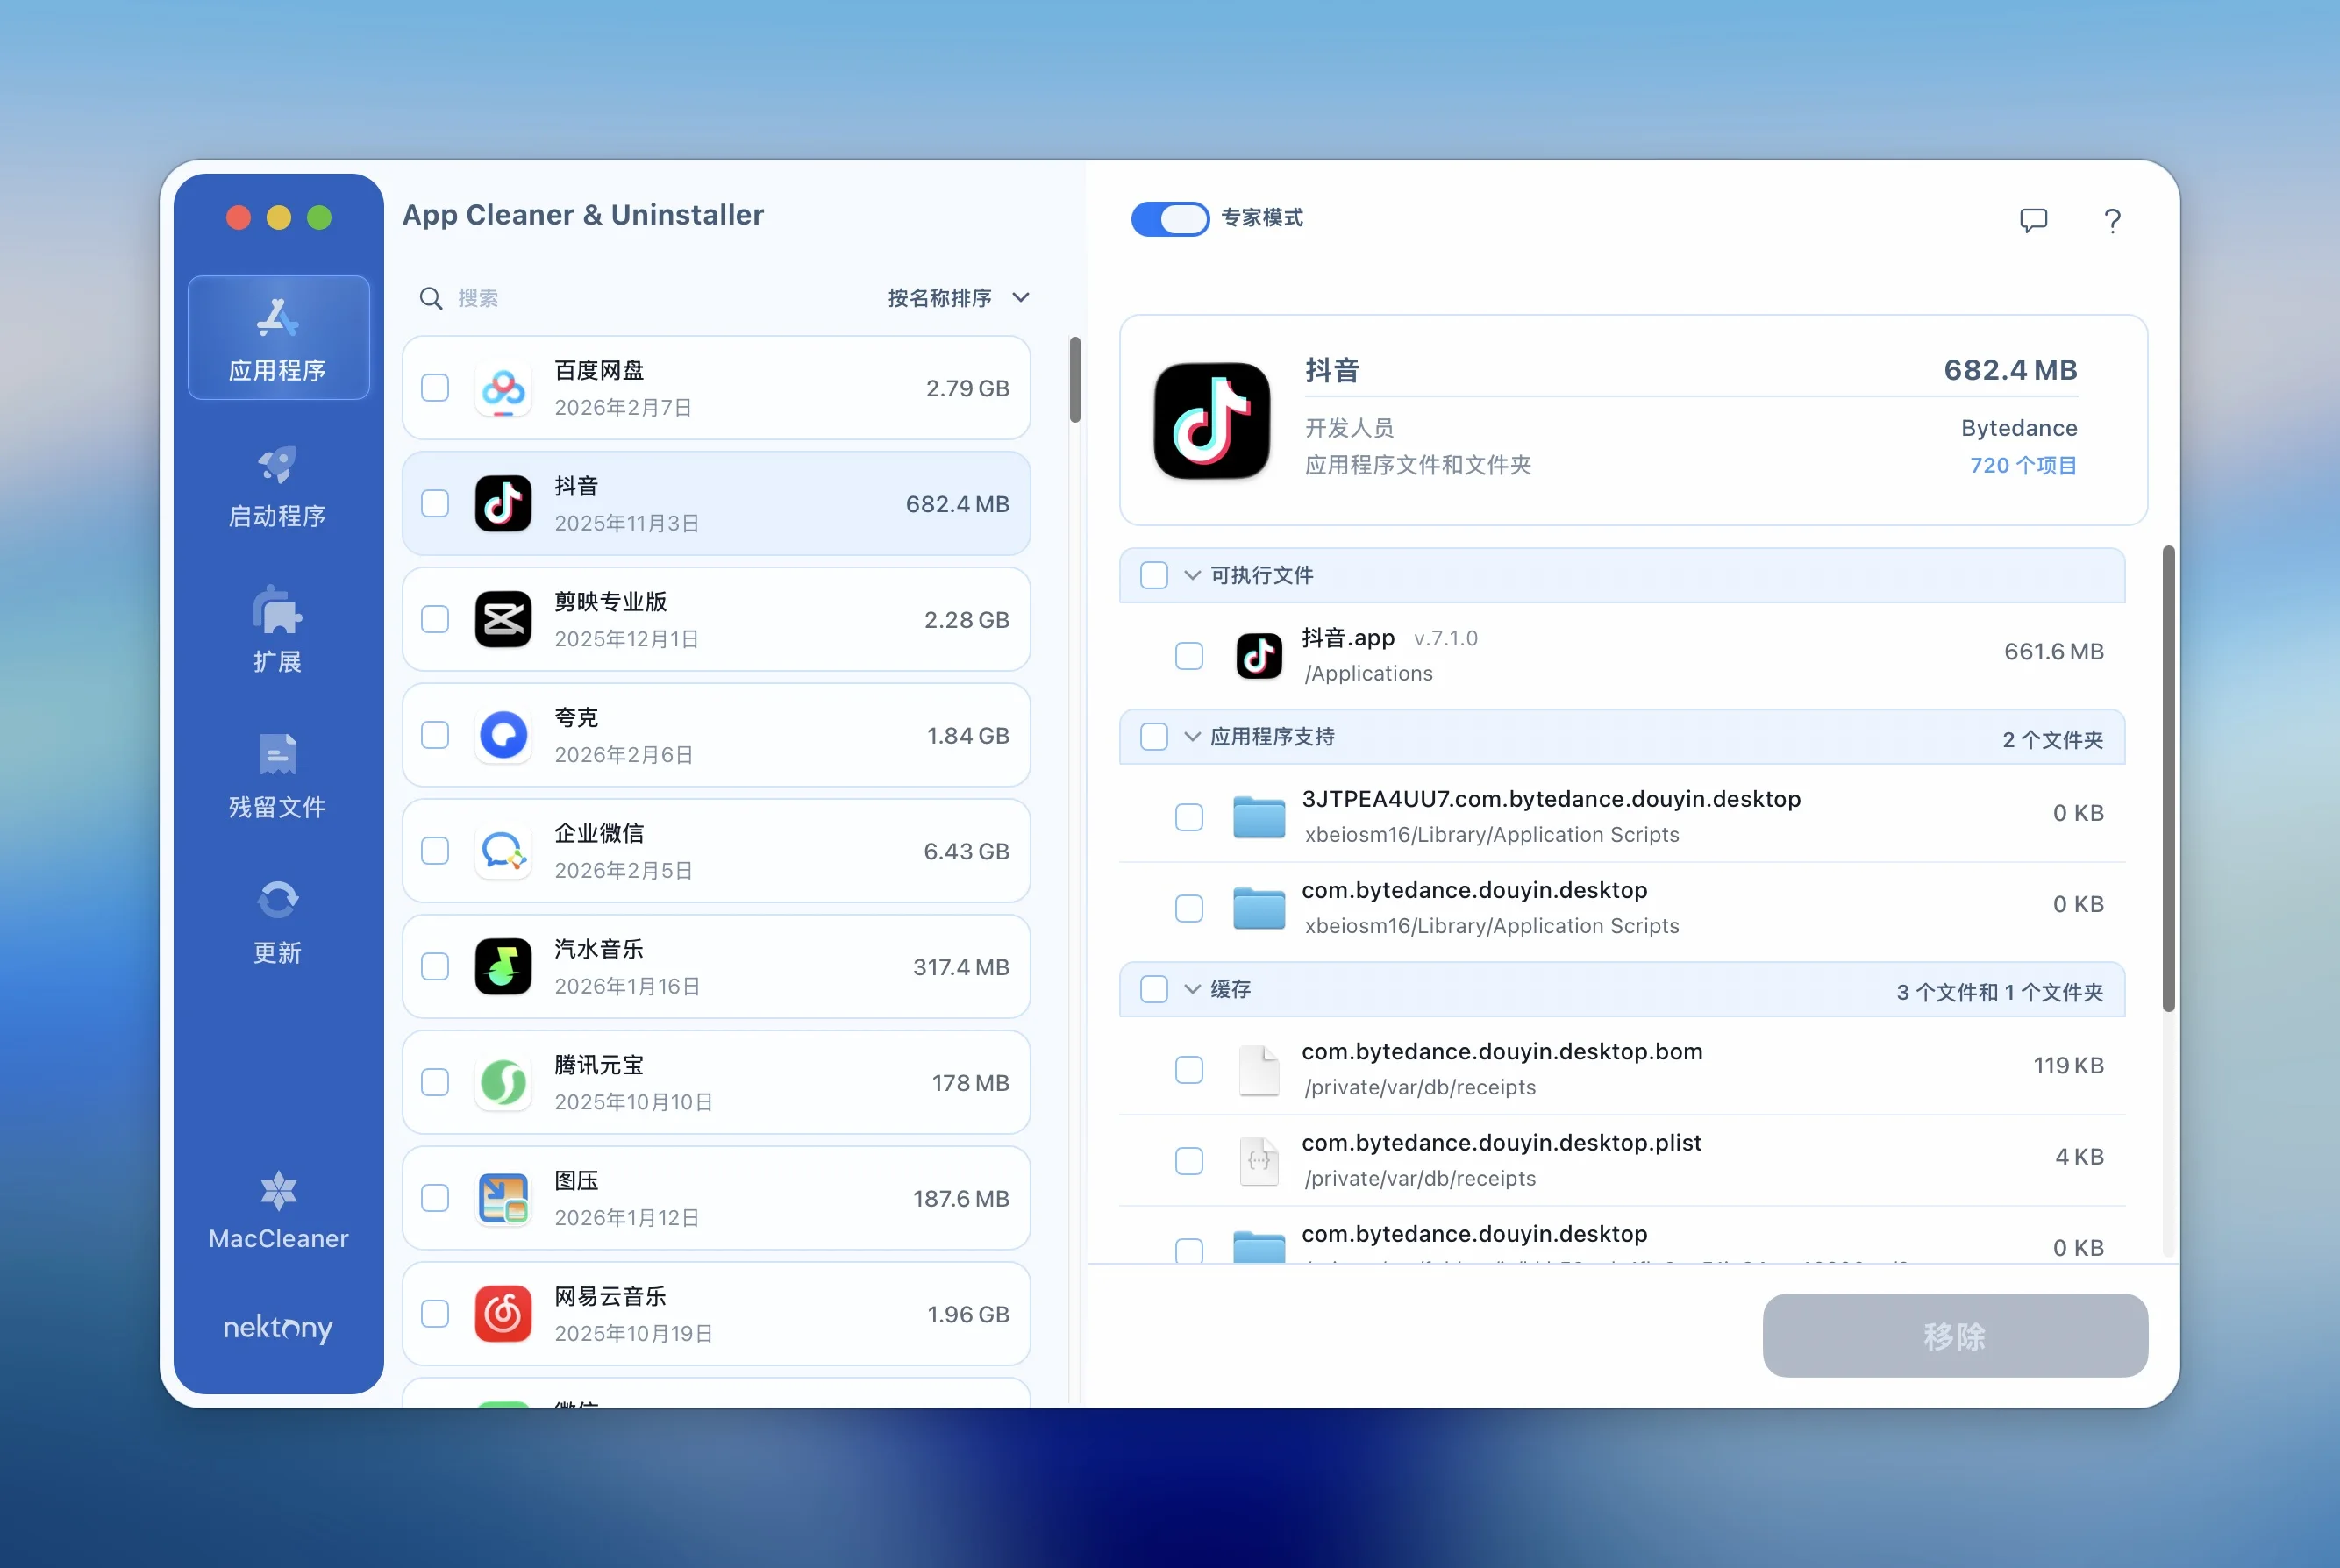The image size is (2340, 1568).
Task: Collapse the 可执行文件 section
Action: [1191, 575]
